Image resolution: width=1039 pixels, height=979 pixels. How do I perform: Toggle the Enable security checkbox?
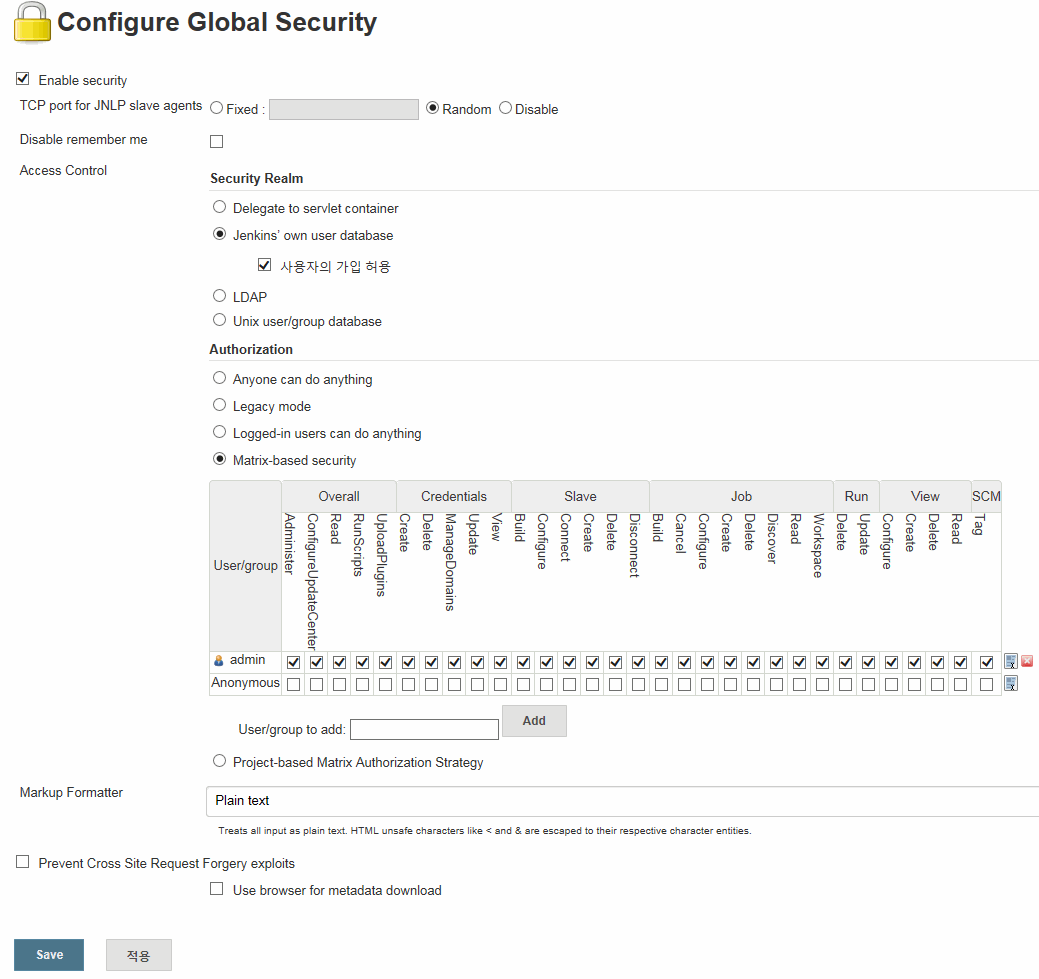point(23,79)
